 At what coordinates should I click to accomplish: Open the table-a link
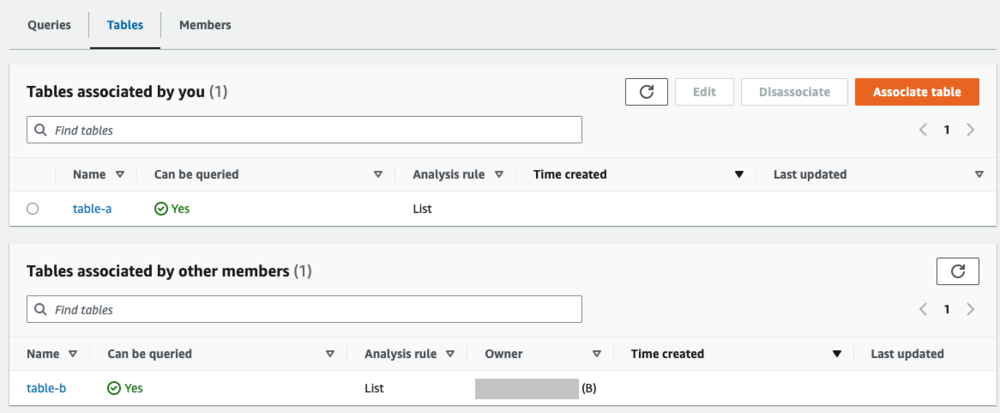(93, 209)
